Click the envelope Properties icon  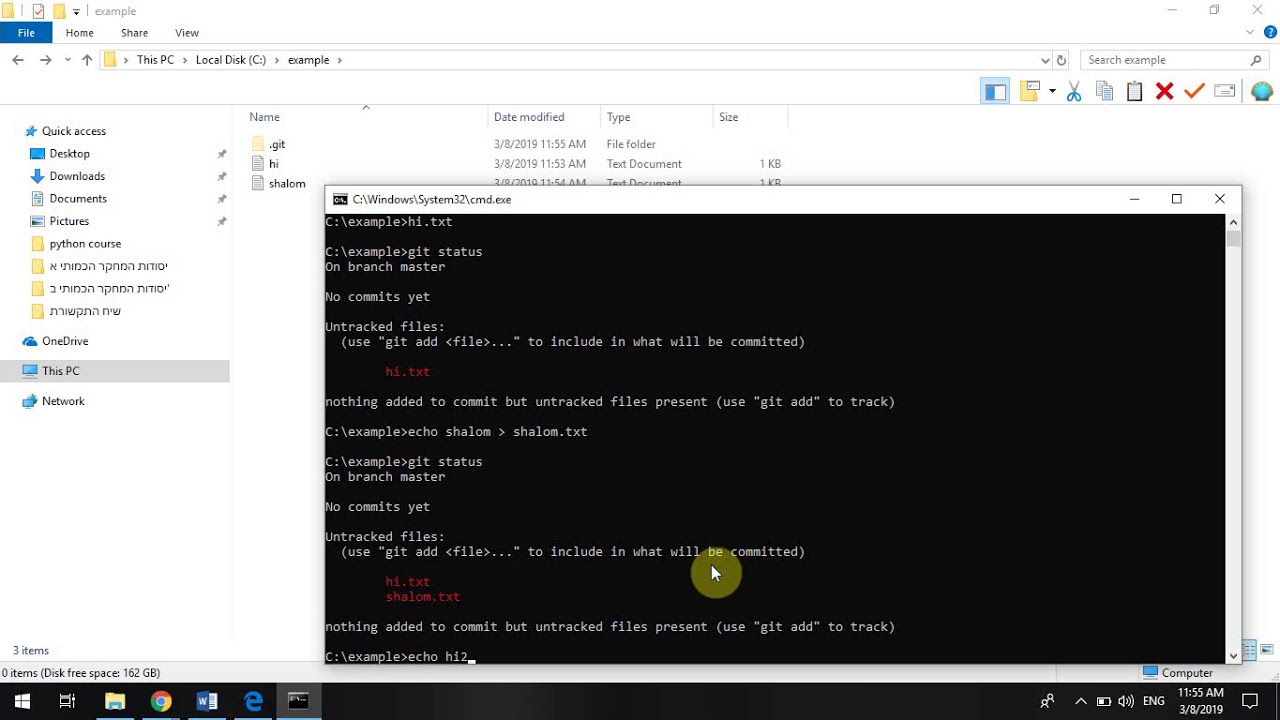[x=1225, y=92]
